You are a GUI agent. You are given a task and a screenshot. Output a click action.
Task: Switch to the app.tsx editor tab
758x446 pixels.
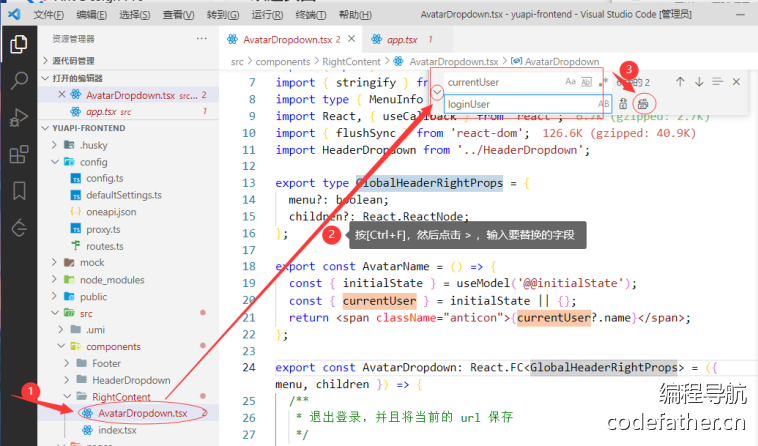406,39
